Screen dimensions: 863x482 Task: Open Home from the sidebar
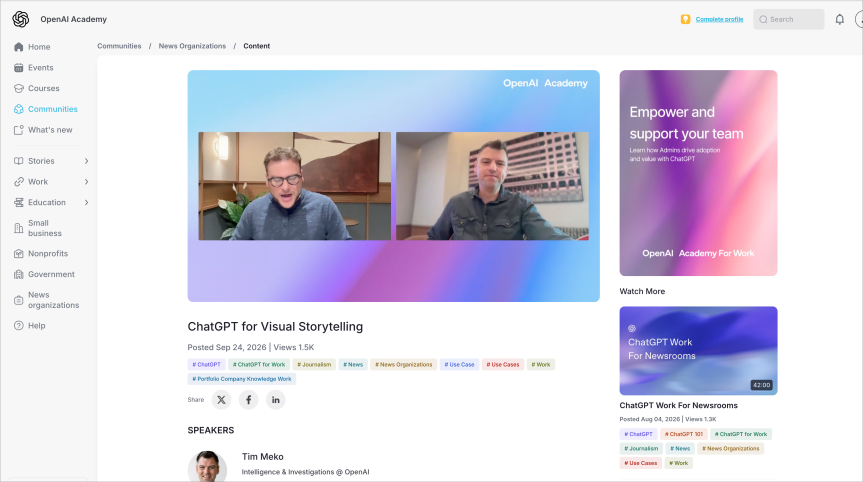pos(39,47)
